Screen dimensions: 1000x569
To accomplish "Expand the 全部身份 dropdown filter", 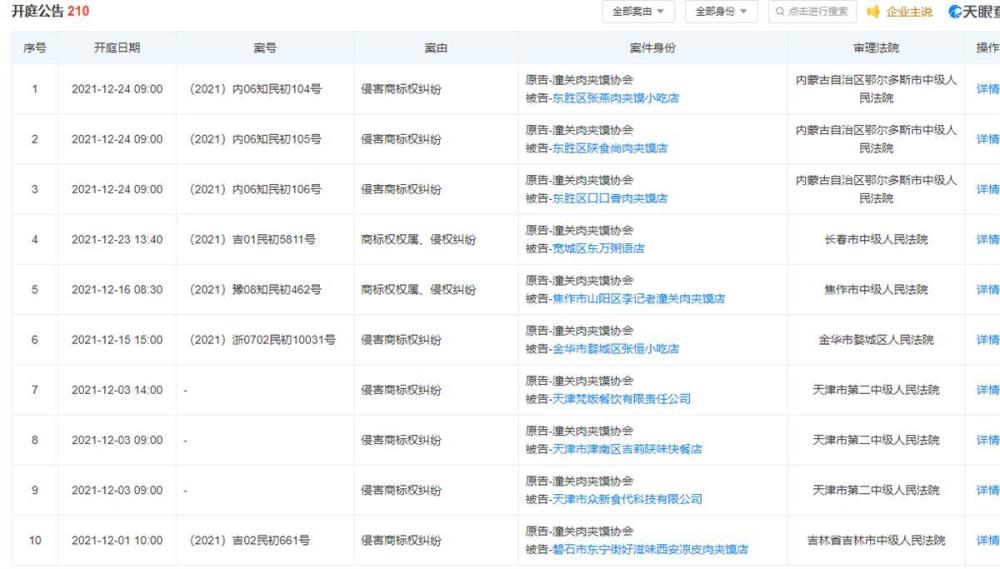I will (x=721, y=11).
